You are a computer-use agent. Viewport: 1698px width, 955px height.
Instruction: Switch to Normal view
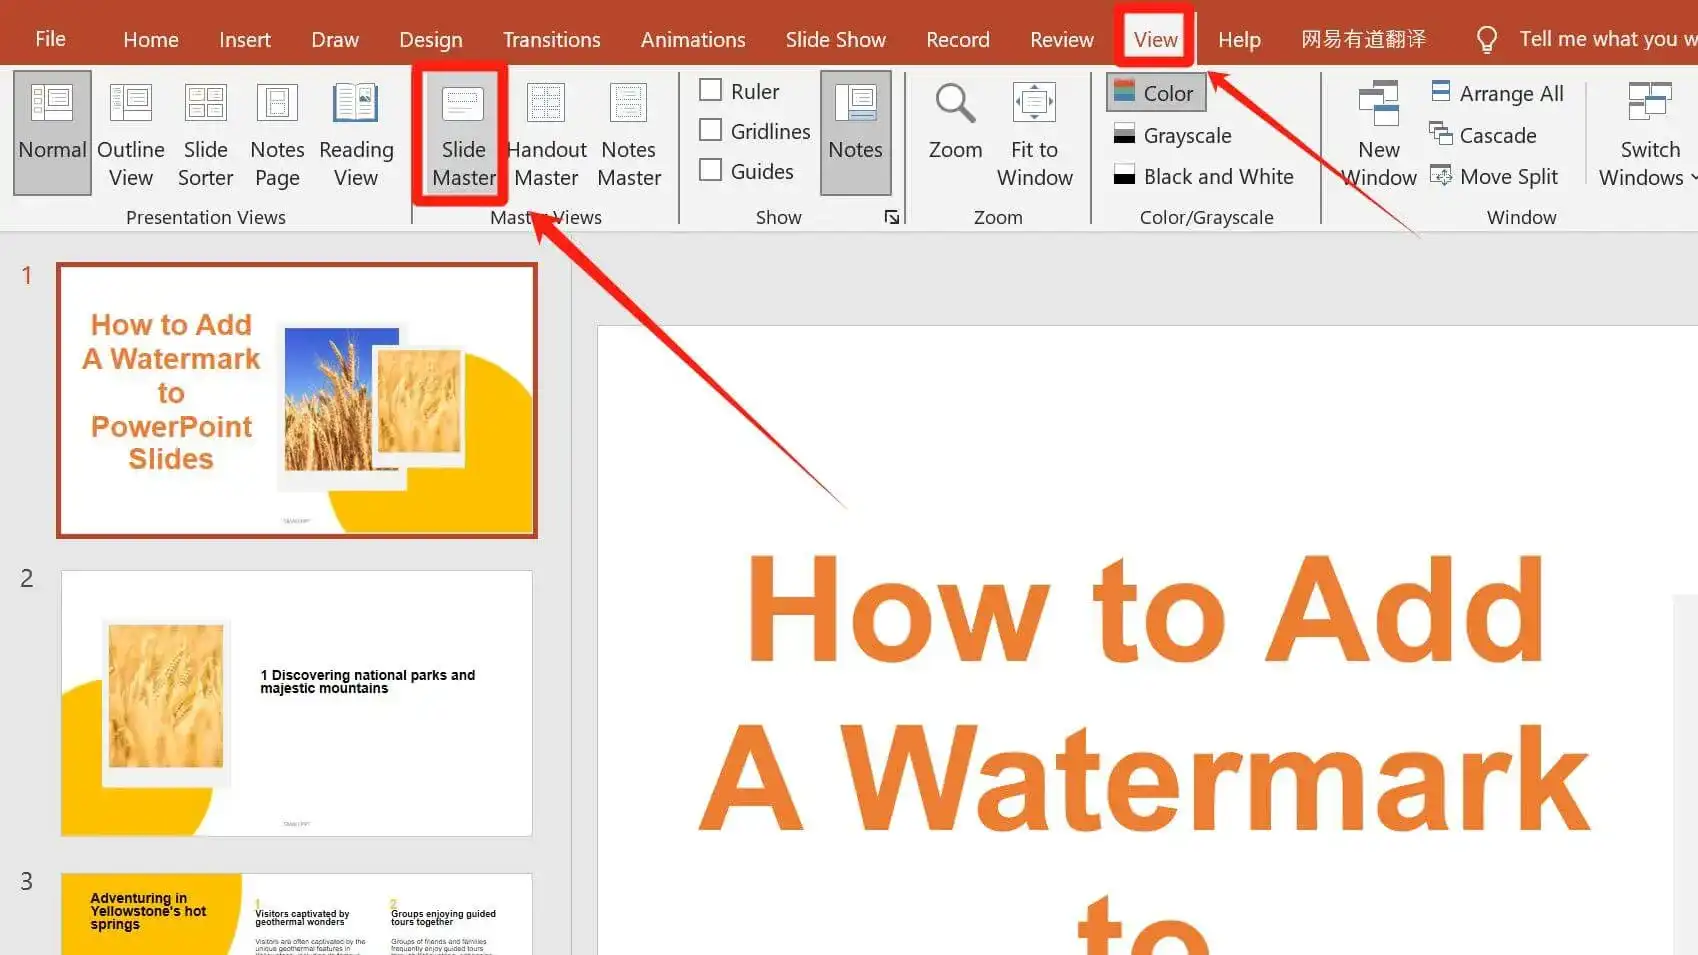coord(52,133)
